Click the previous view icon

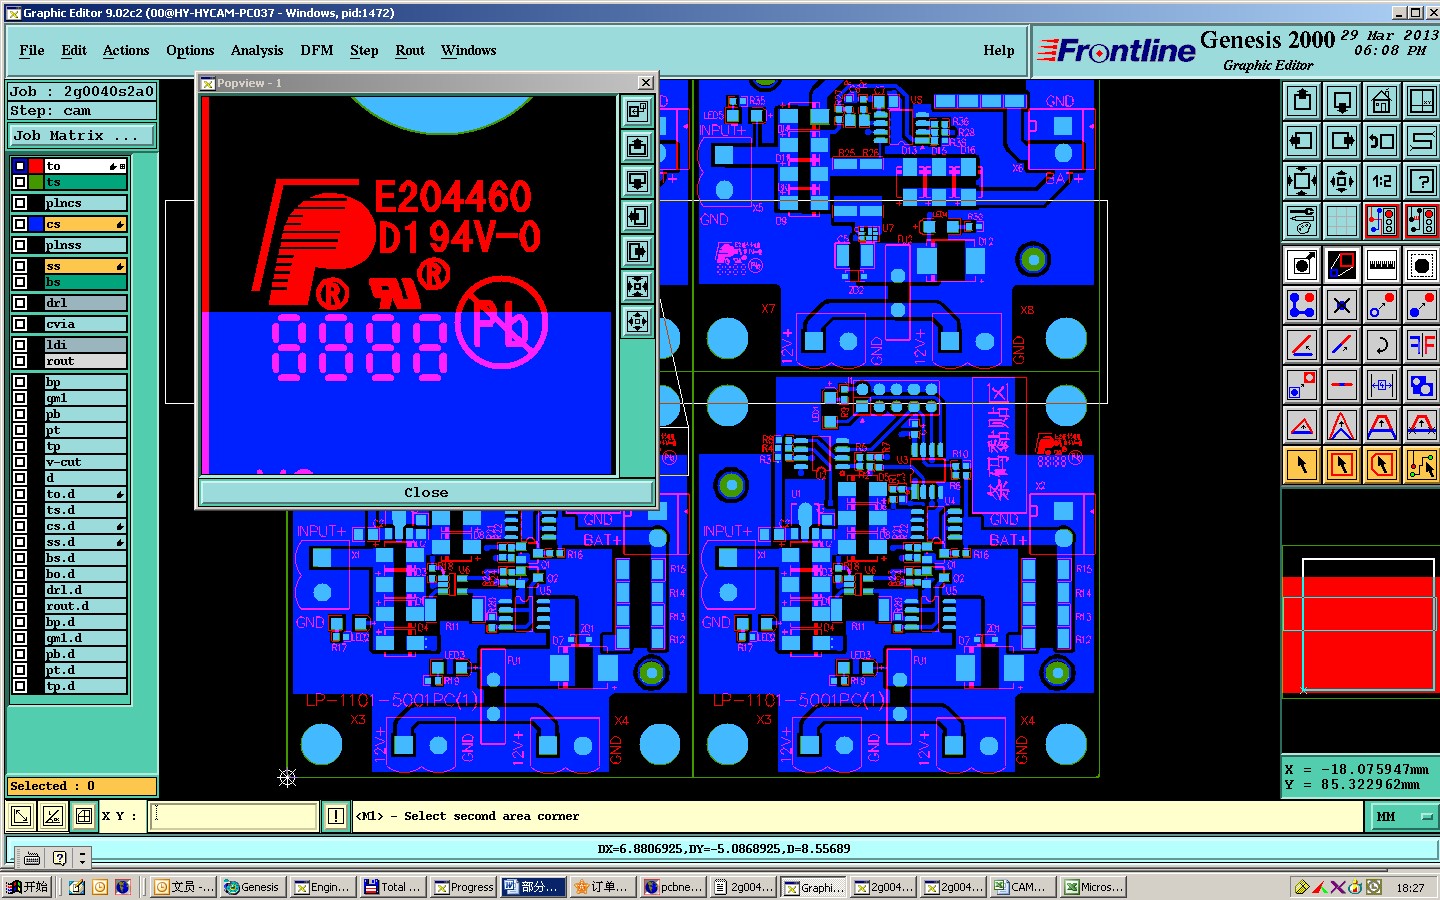(1382, 141)
